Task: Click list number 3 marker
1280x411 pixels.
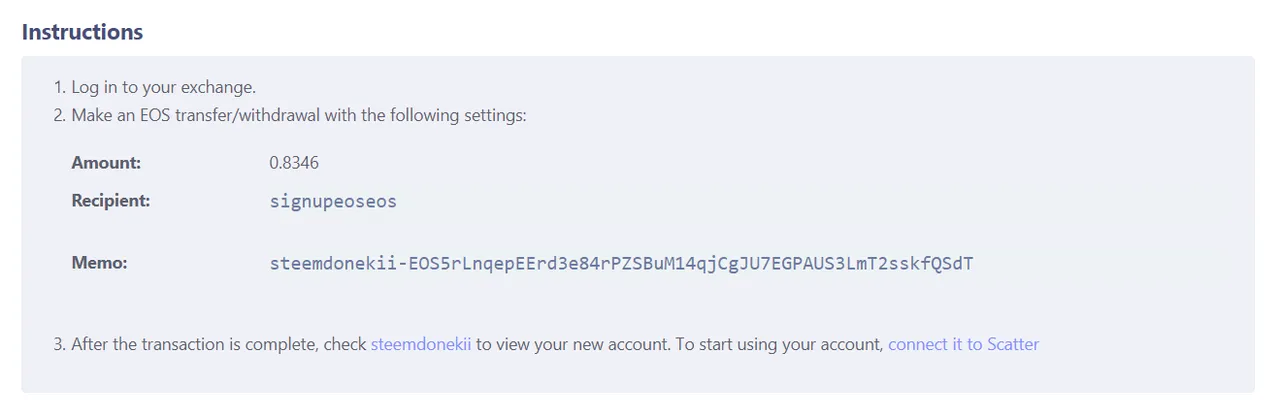Action: 59,344
